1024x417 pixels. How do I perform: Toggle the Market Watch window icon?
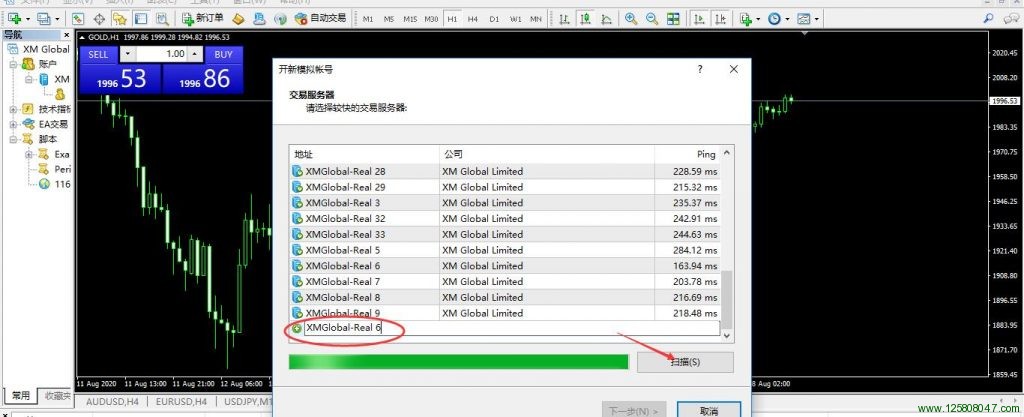(78, 19)
